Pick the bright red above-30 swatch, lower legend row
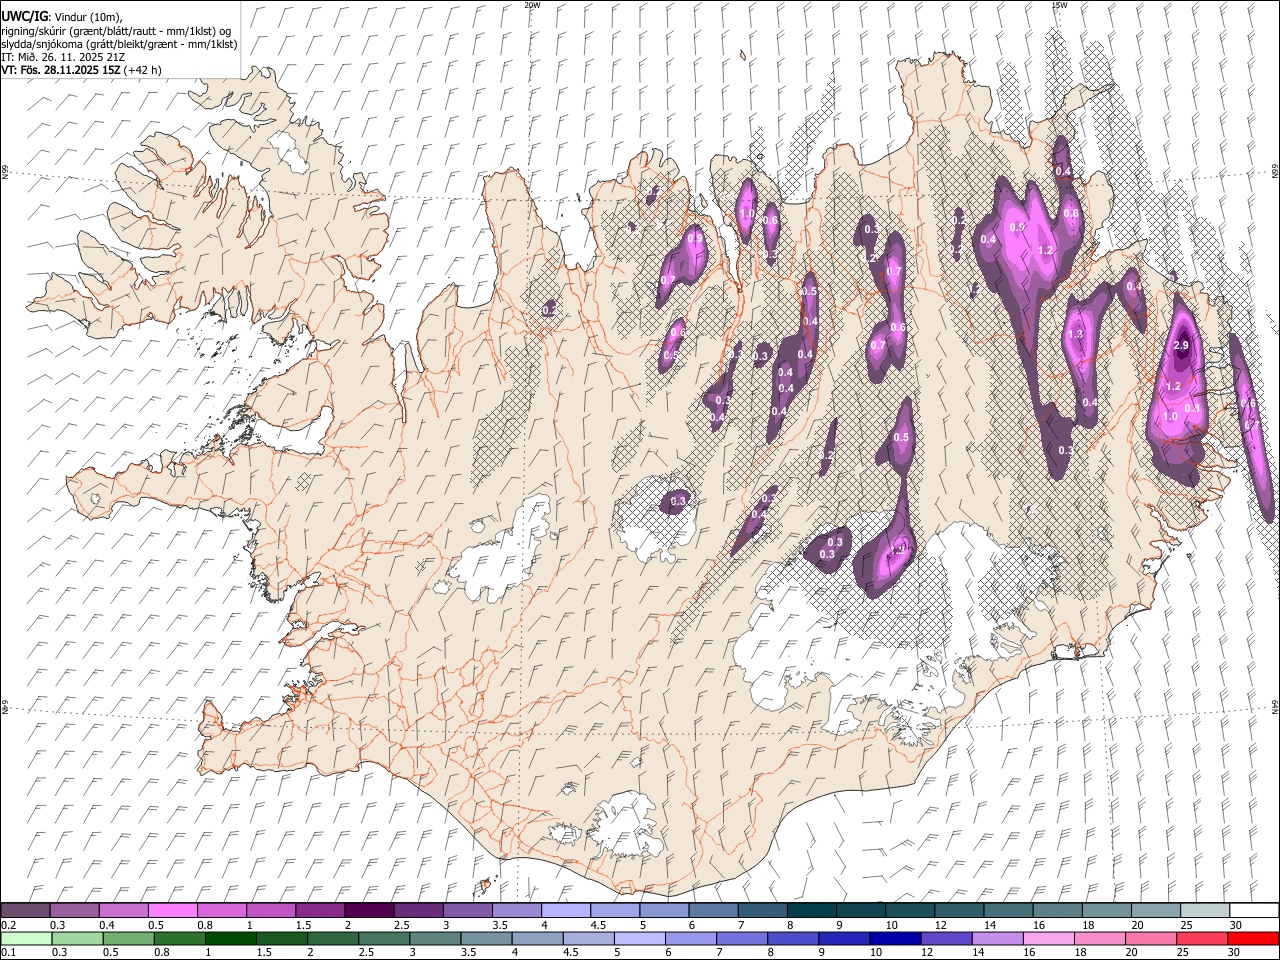This screenshot has height=960, width=1280. 1252,938
